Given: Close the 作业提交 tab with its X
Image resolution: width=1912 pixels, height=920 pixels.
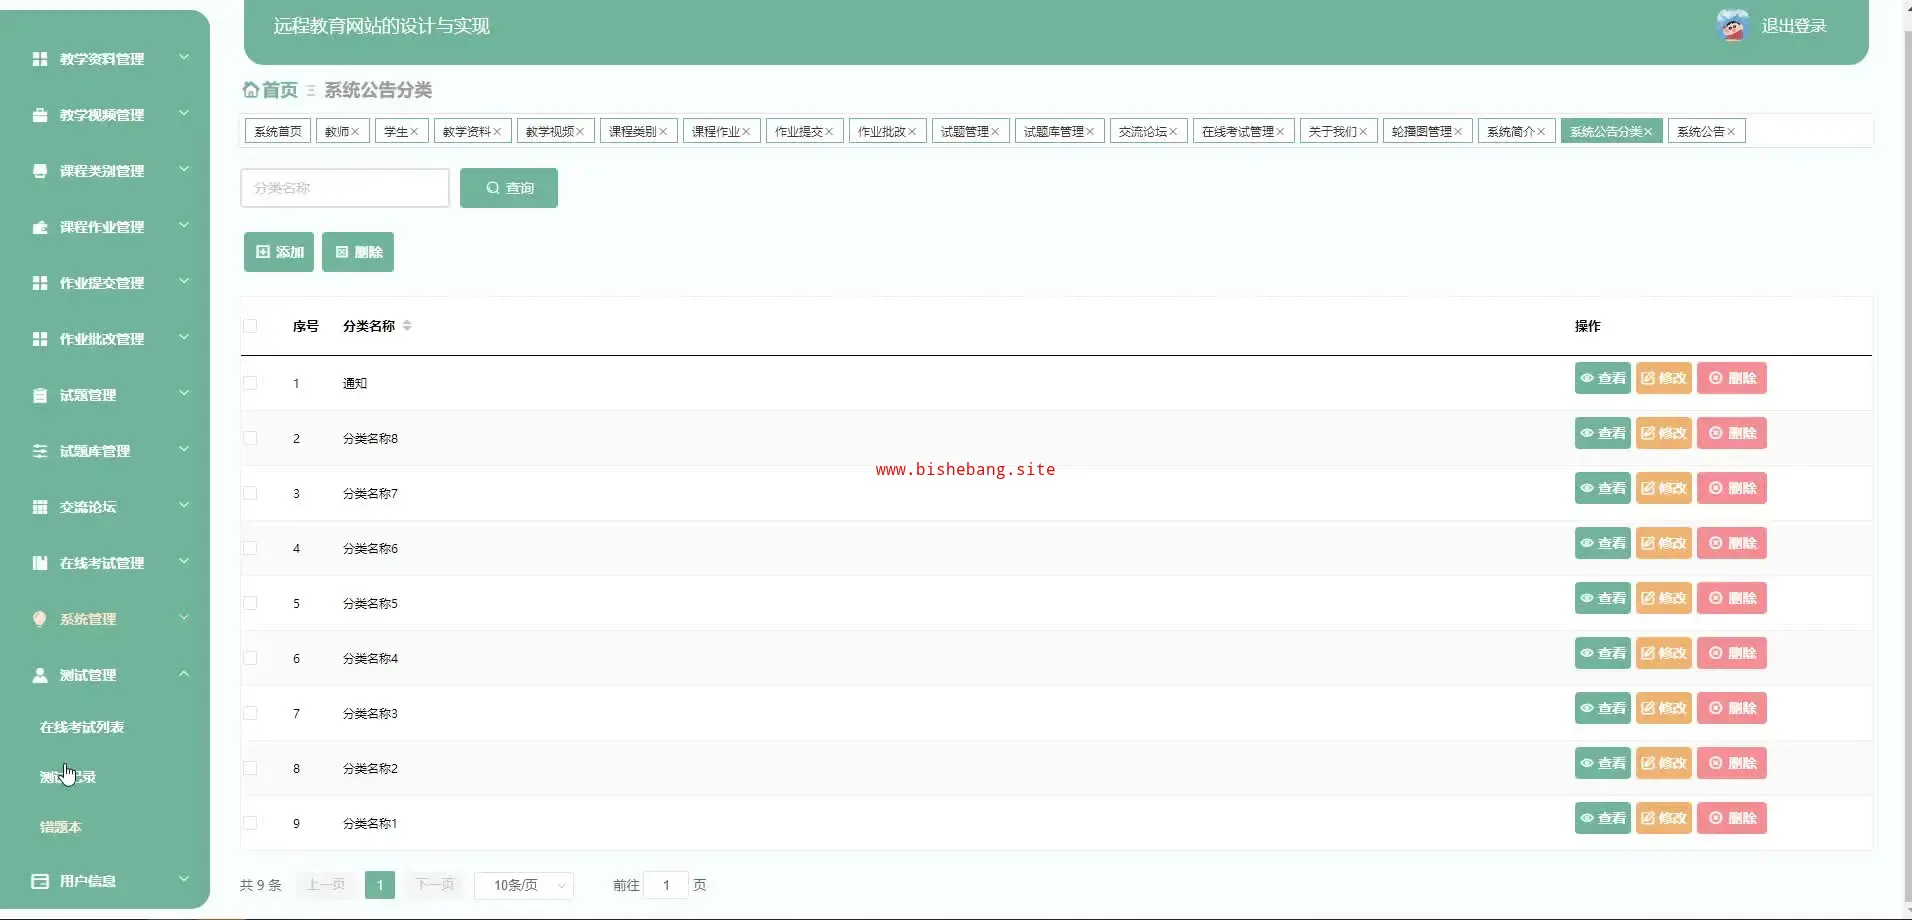Looking at the screenshot, I should coord(829,132).
